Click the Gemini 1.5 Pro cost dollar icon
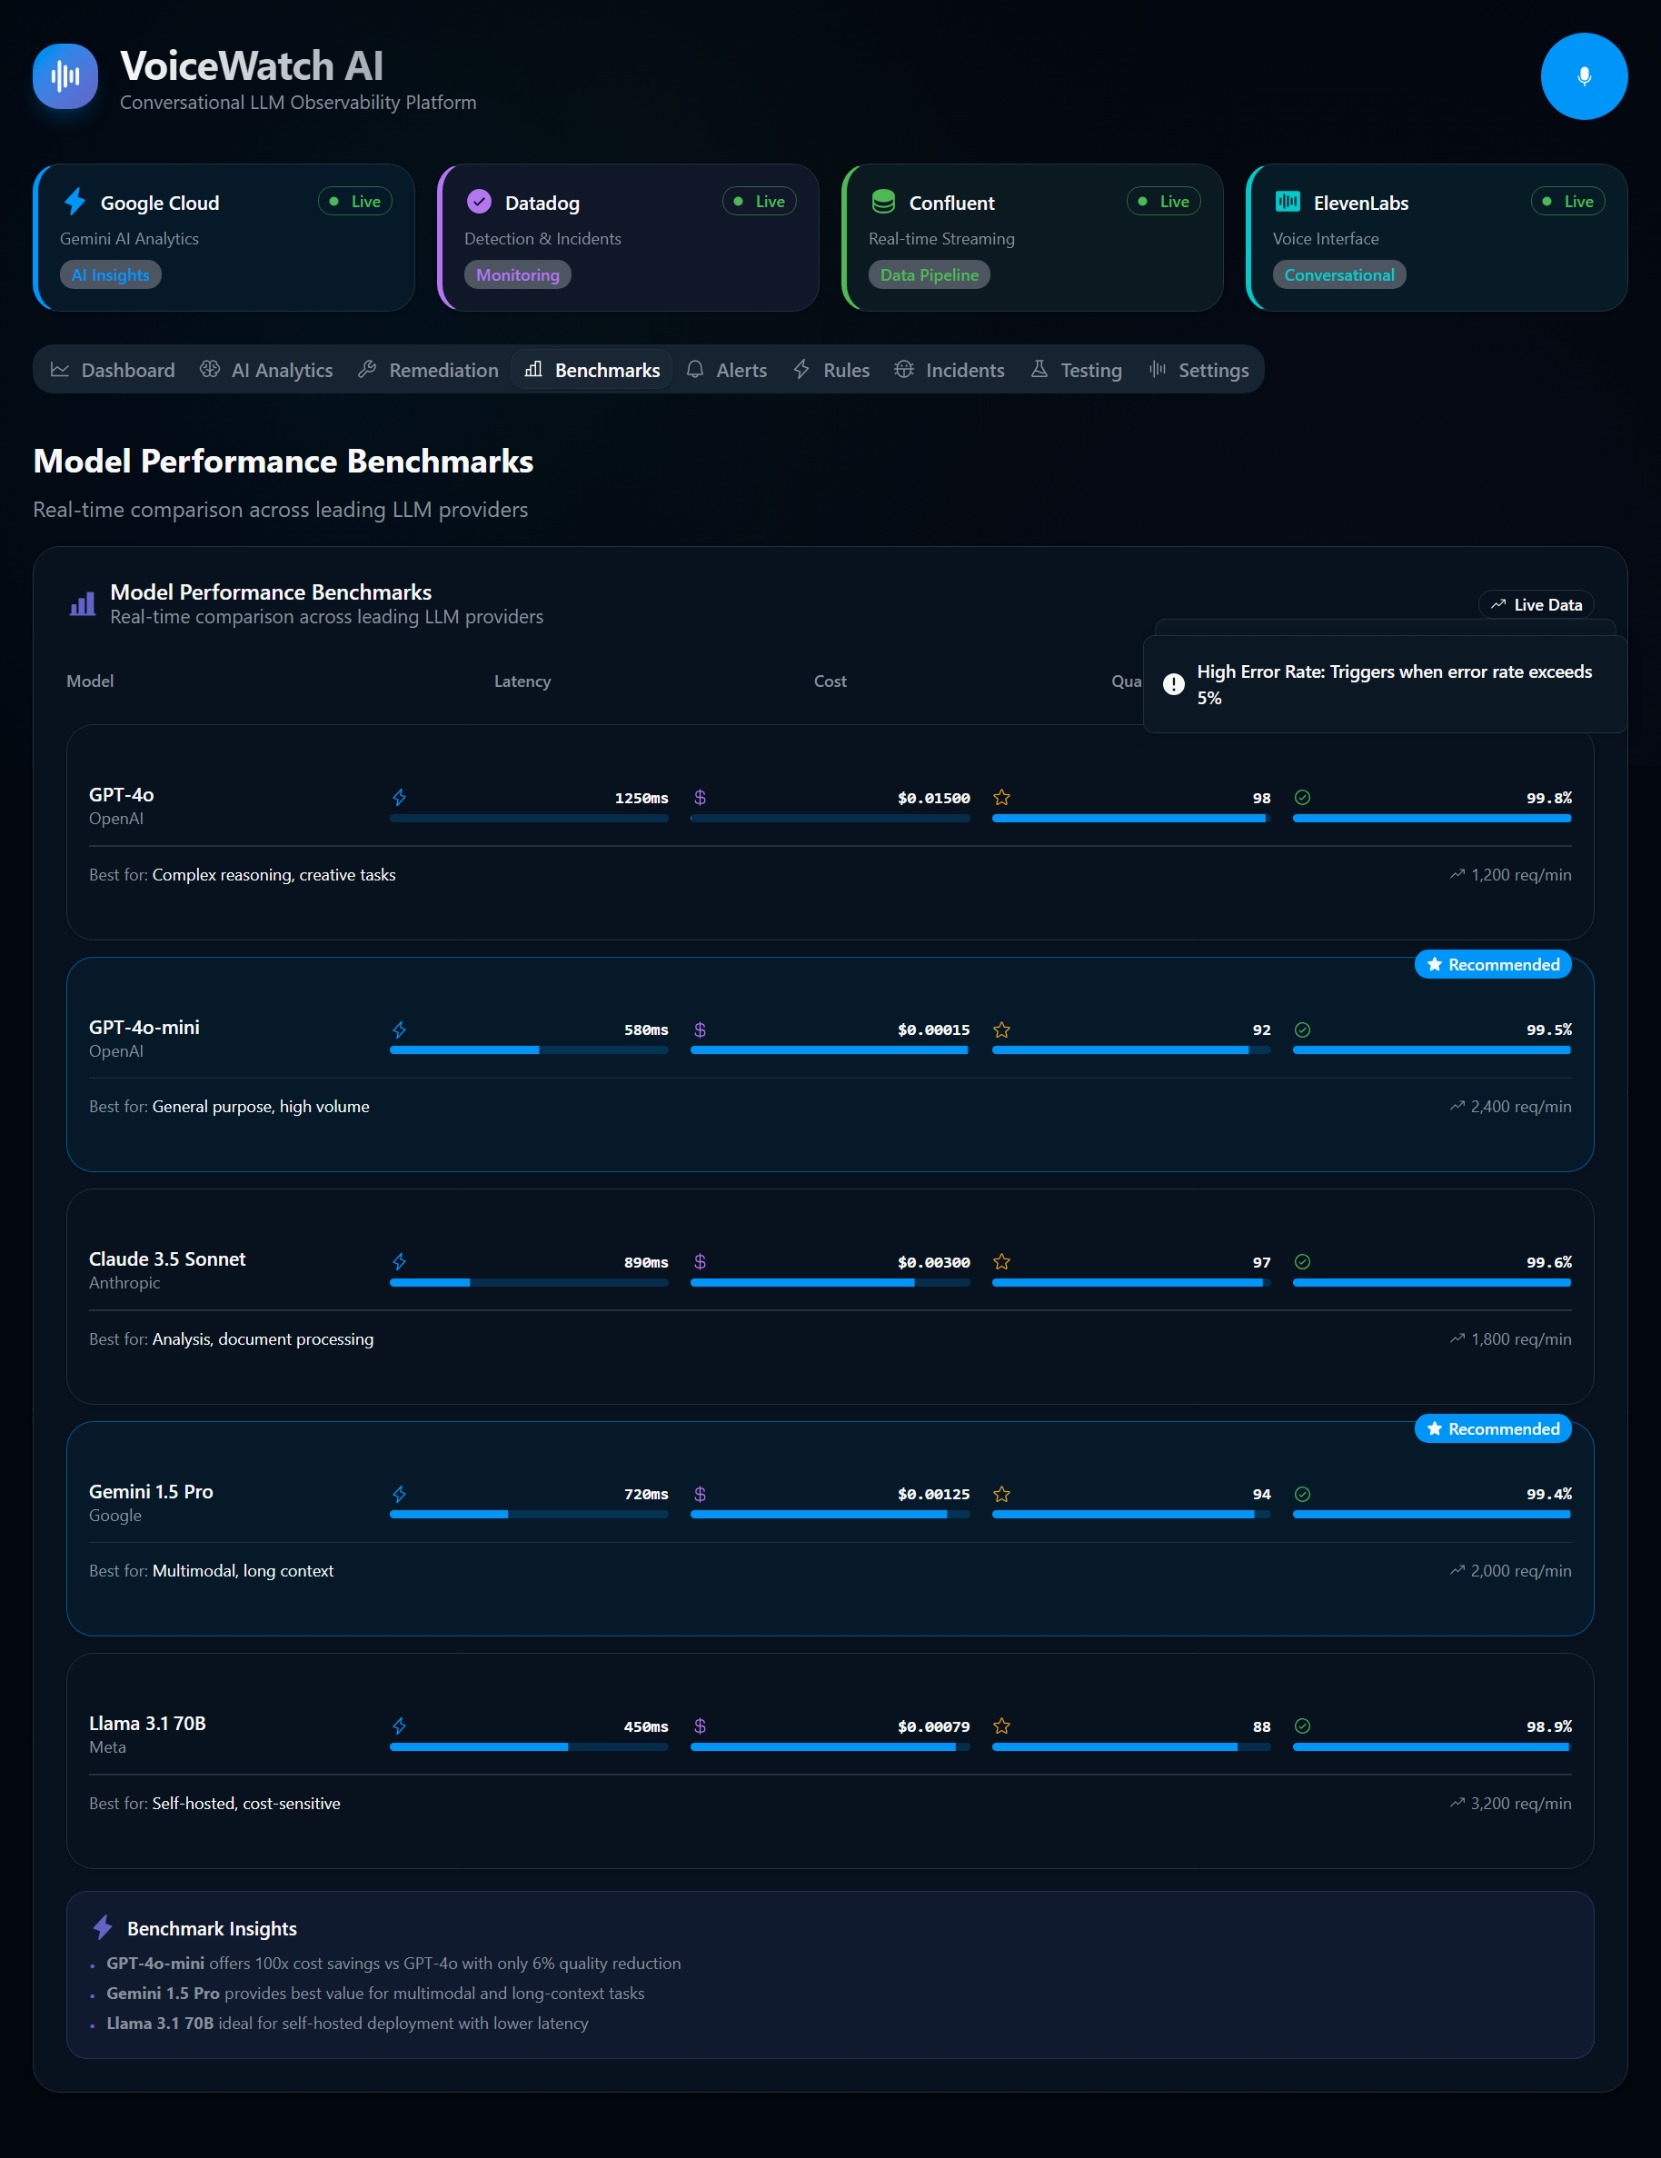Screen dimensions: 1661x2158 [700, 1494]
